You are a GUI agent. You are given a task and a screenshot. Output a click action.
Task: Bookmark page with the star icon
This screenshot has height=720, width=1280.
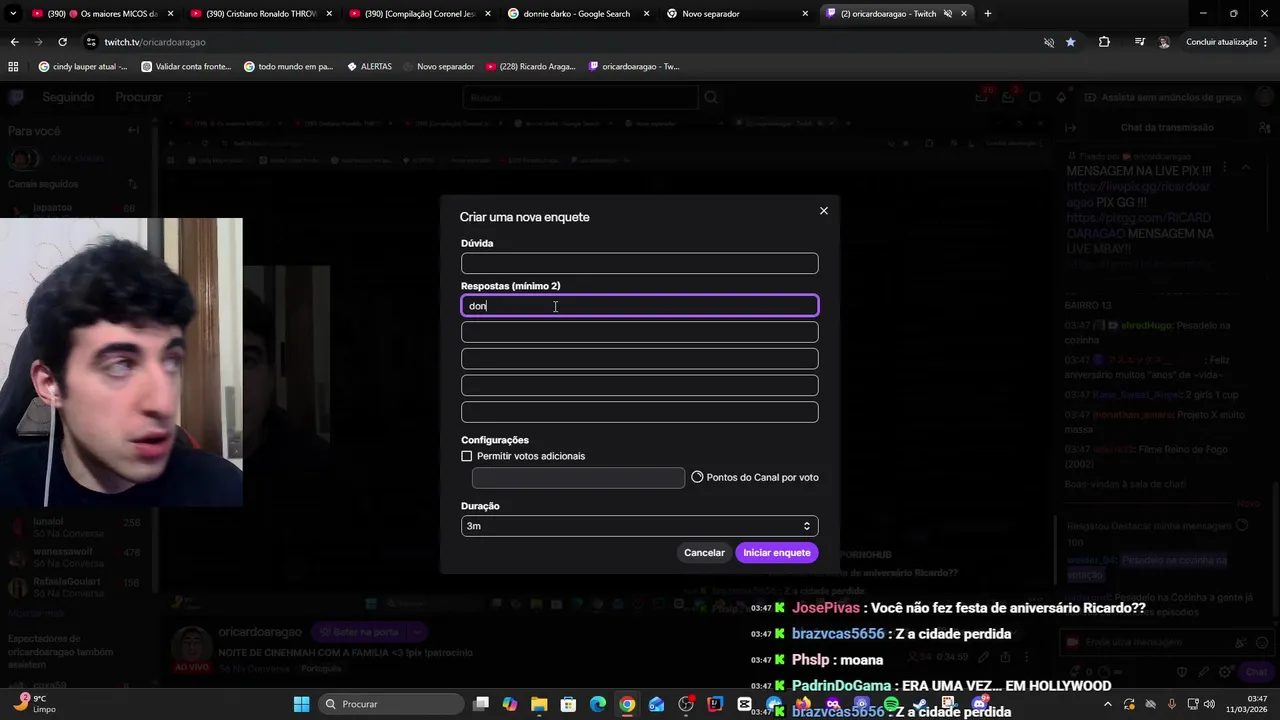pos(1070,42)
